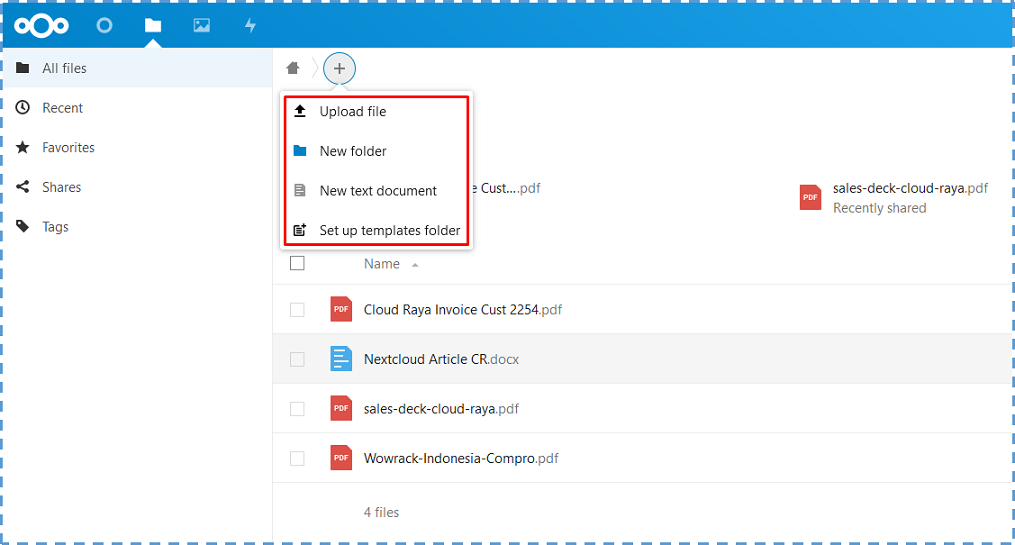The height and width of the screenshot is (545, 1015).
Task: Open the Photos app icon
Action: (x=201, y=25)
